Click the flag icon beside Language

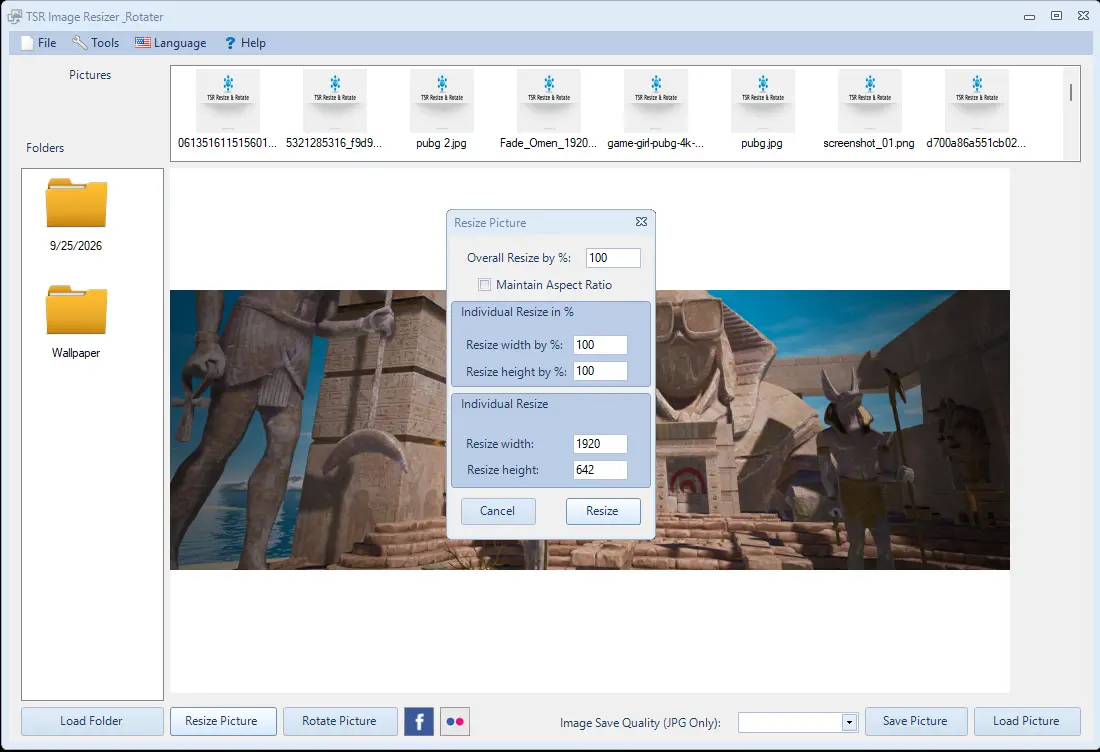[142, 43]
